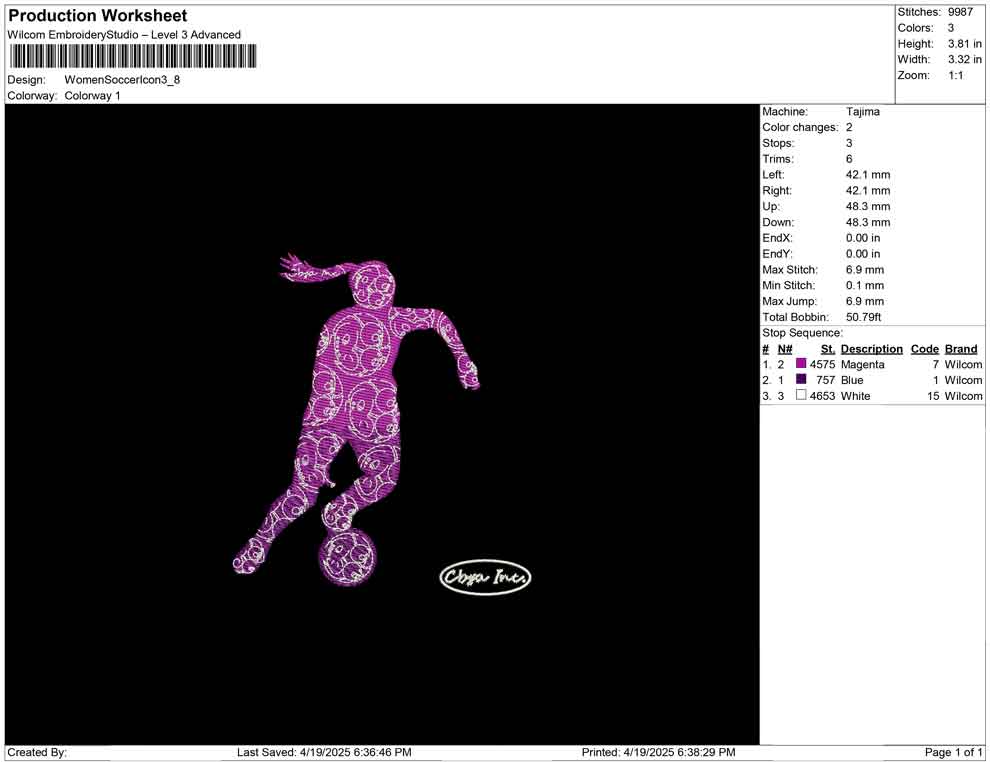Click the Machine value 'Tajima'
Image resolution: width=990 pixels, height=762 pixels.
click(862, 112)
